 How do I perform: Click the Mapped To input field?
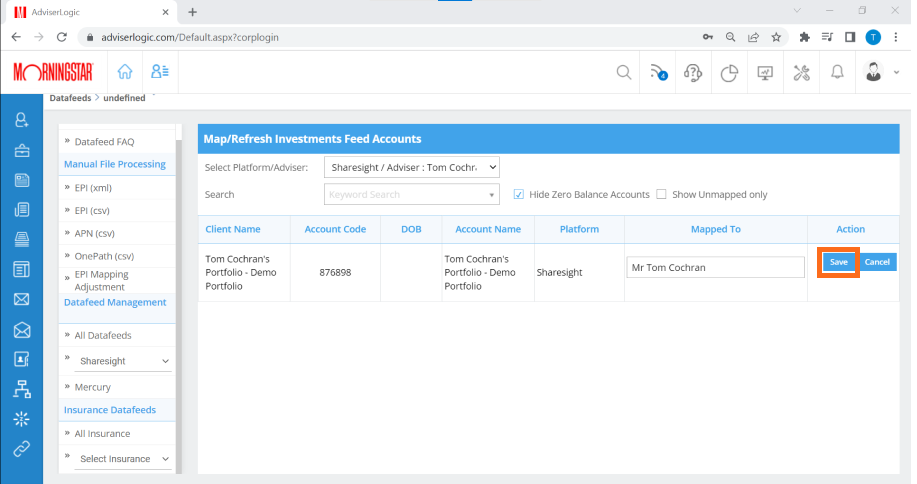point(715,267)
